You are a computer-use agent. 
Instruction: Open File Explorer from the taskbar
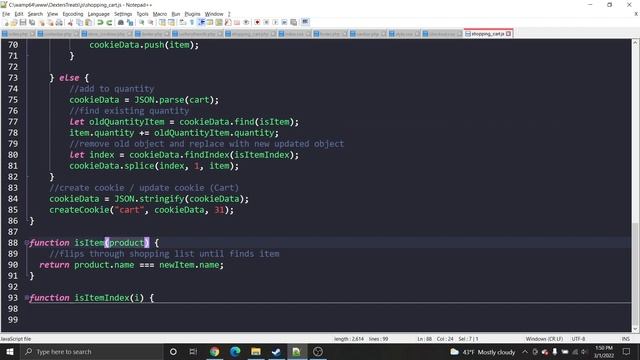pos(256,352)
